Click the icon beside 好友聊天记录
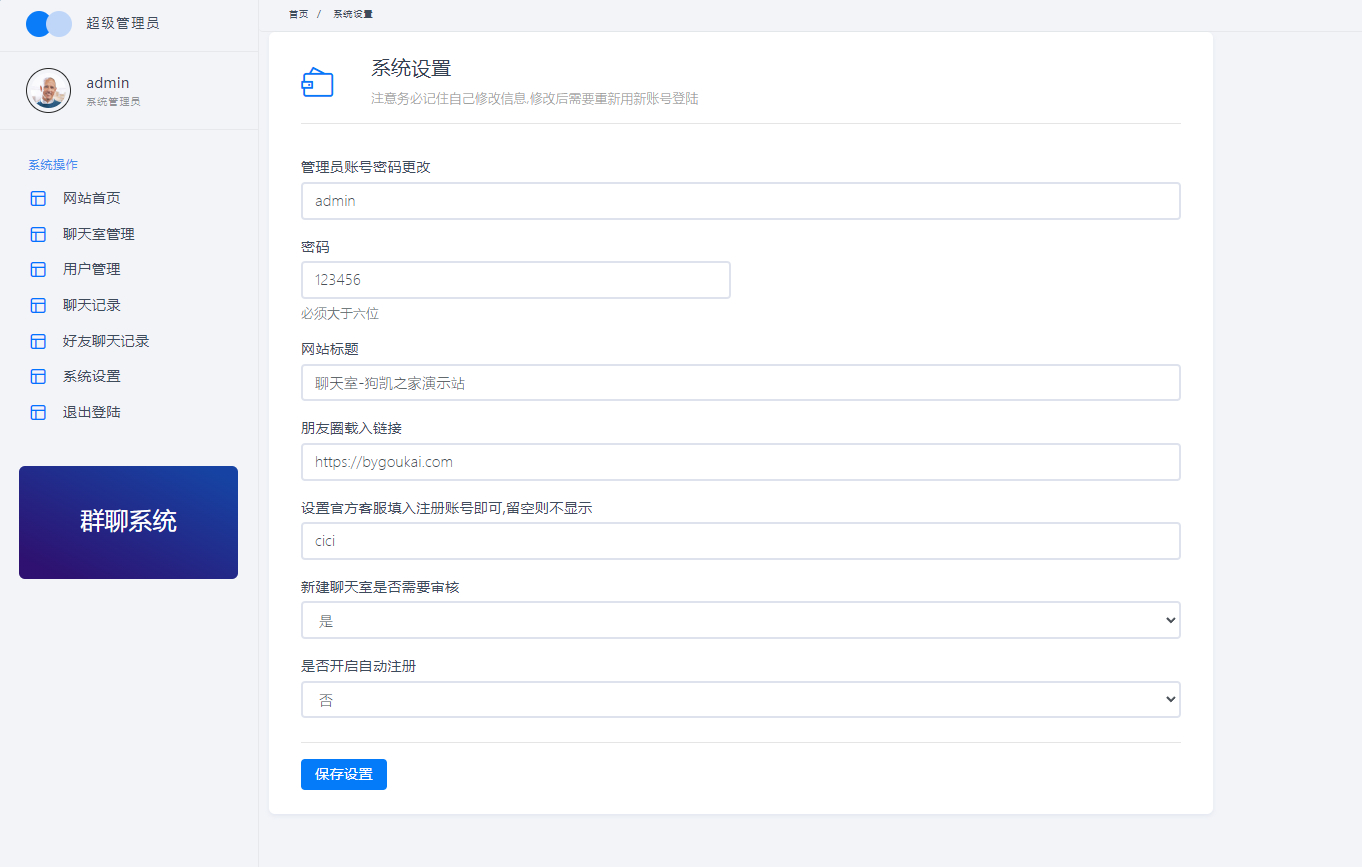The image size is (1362, 867). tap(38, 341)
